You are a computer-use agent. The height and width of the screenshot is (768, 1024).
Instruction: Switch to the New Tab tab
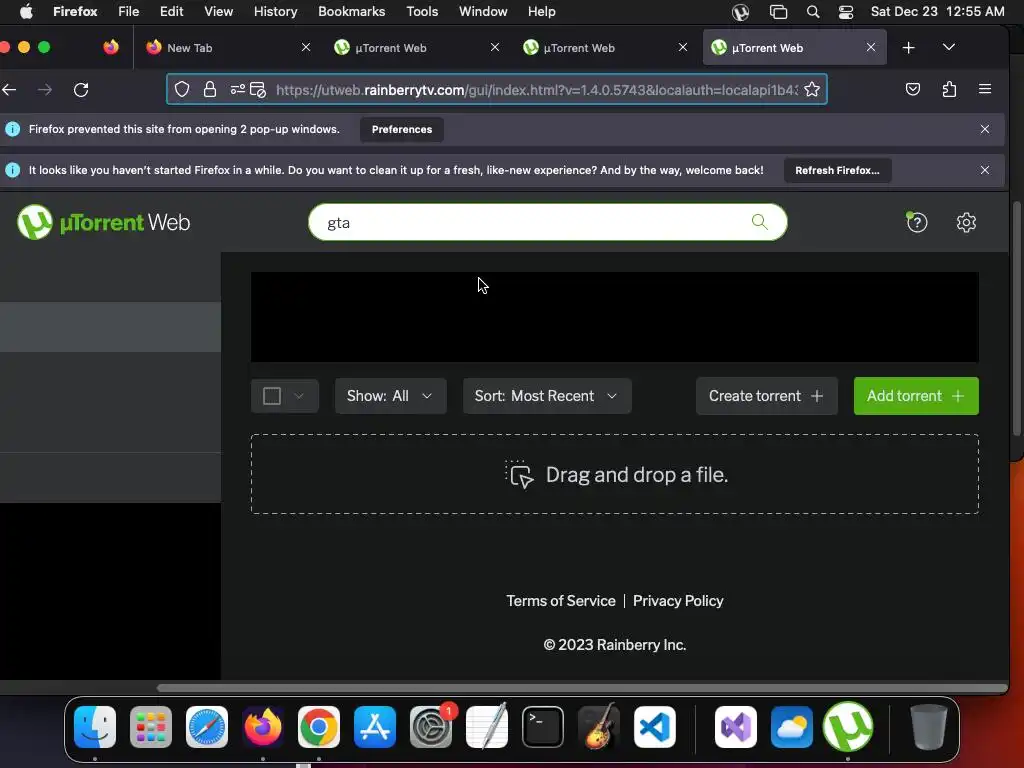tap(223, 48)
